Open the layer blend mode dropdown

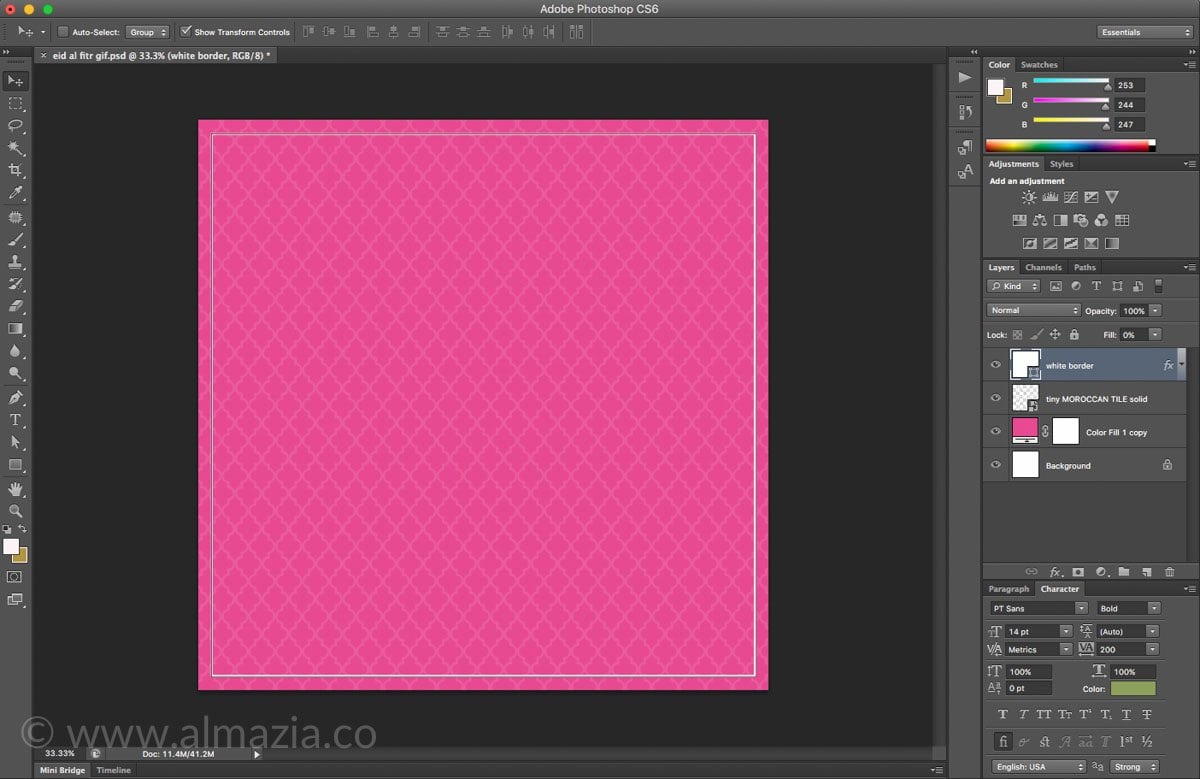pyautogui.click(x=1033, y=311)
